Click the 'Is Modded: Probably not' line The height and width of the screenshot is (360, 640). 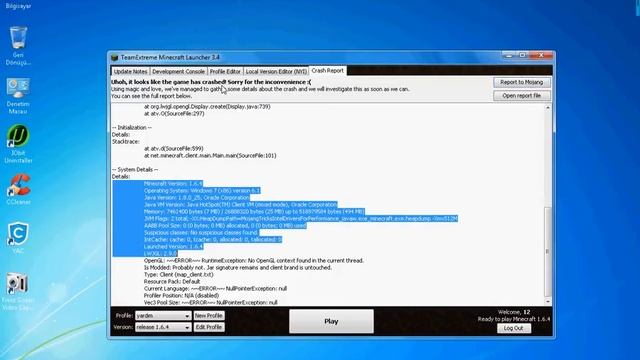coord(238,268)
